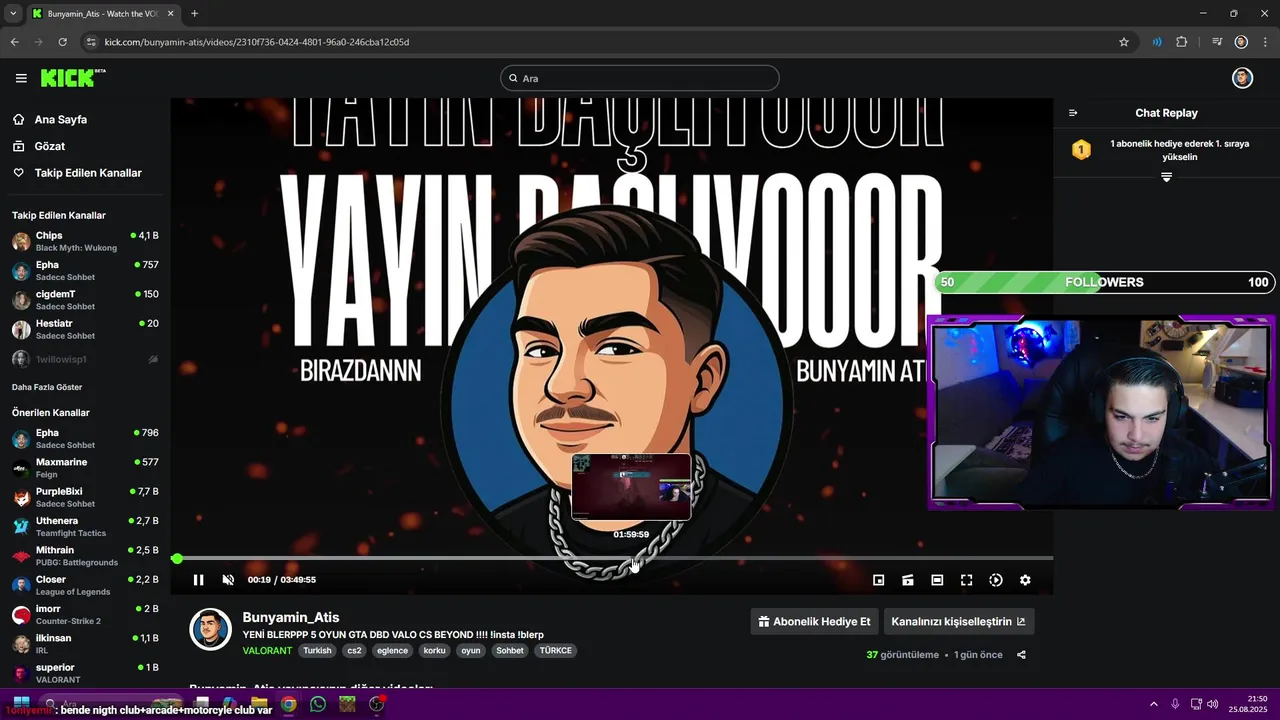Click the VALORANT category link

267,650
